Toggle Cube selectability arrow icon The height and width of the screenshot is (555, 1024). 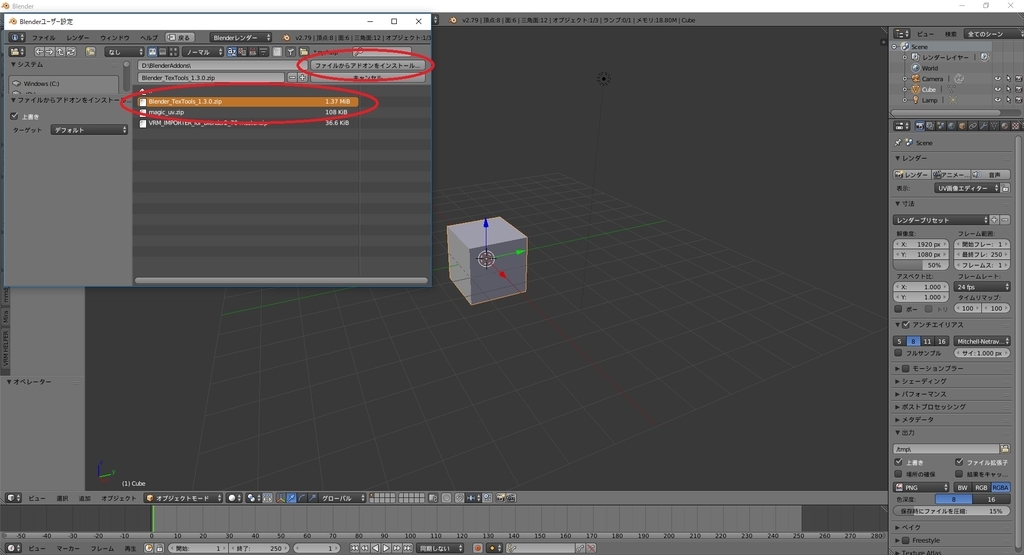pyautogui.click(x=1008, y=89)
